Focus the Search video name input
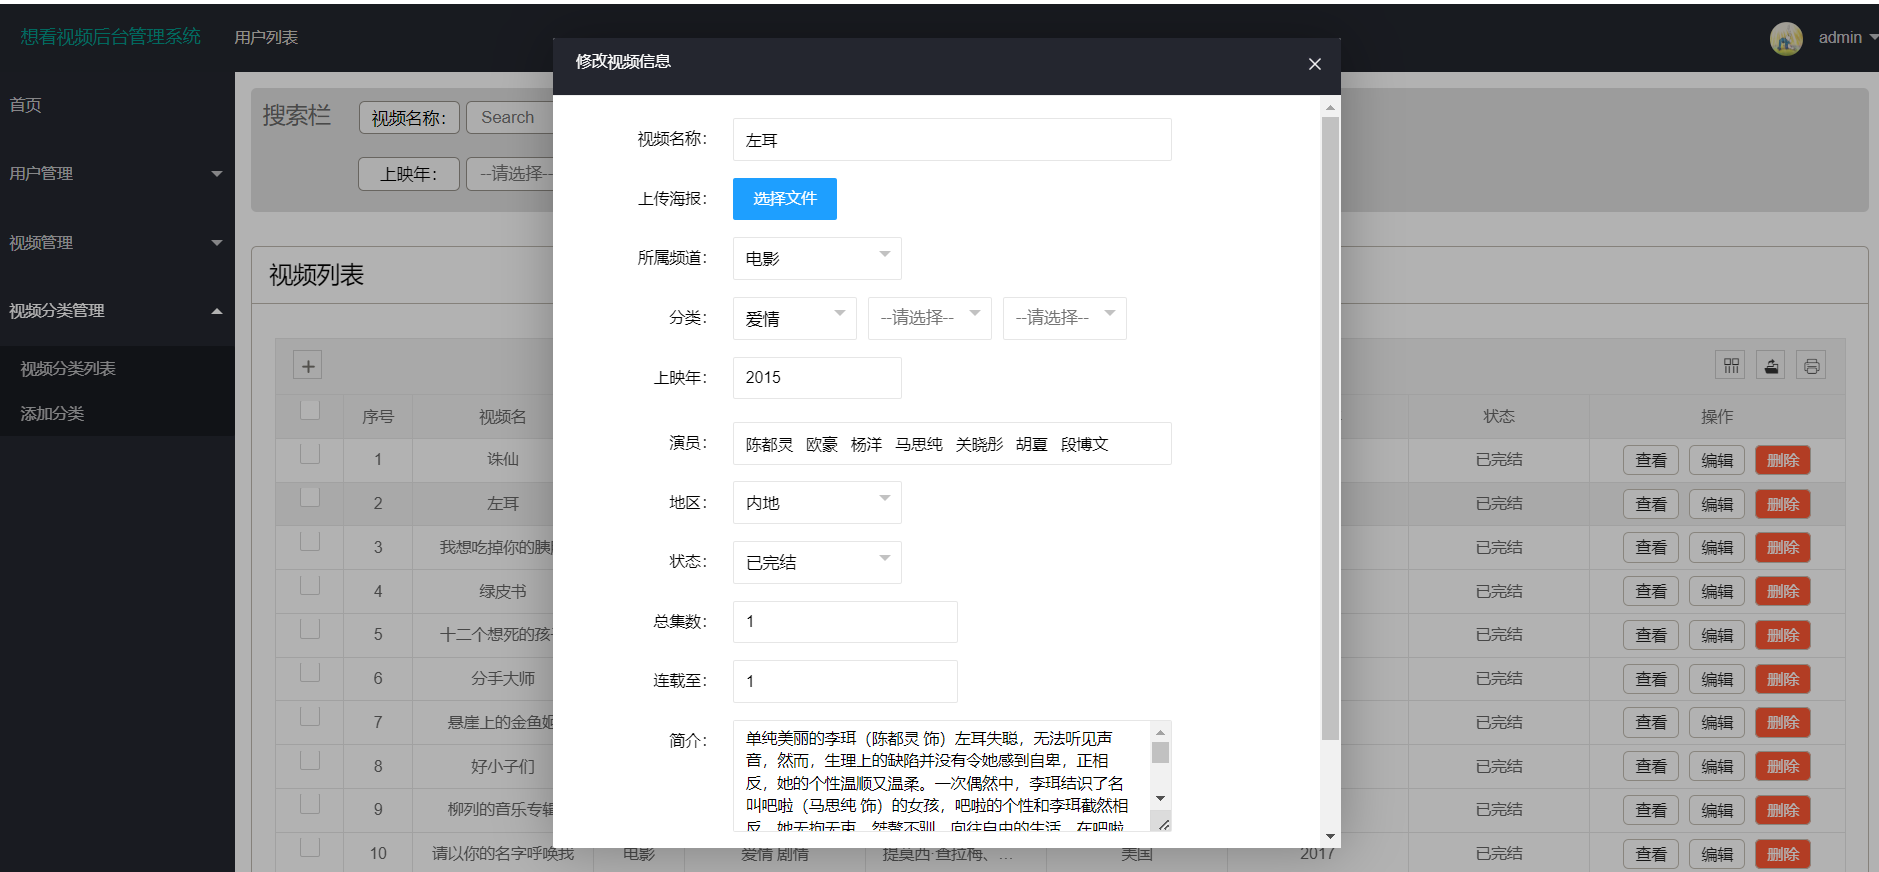The width and height of the screenshot is (1879, 872). [510, 118]
